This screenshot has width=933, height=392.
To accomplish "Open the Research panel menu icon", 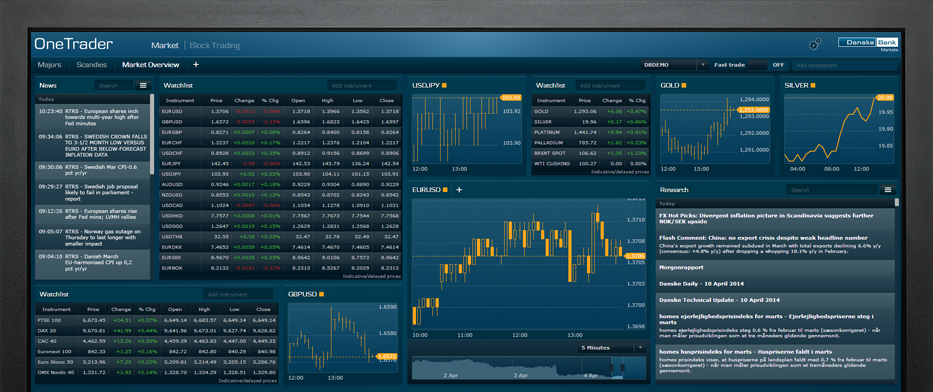I will pos(887,190).
